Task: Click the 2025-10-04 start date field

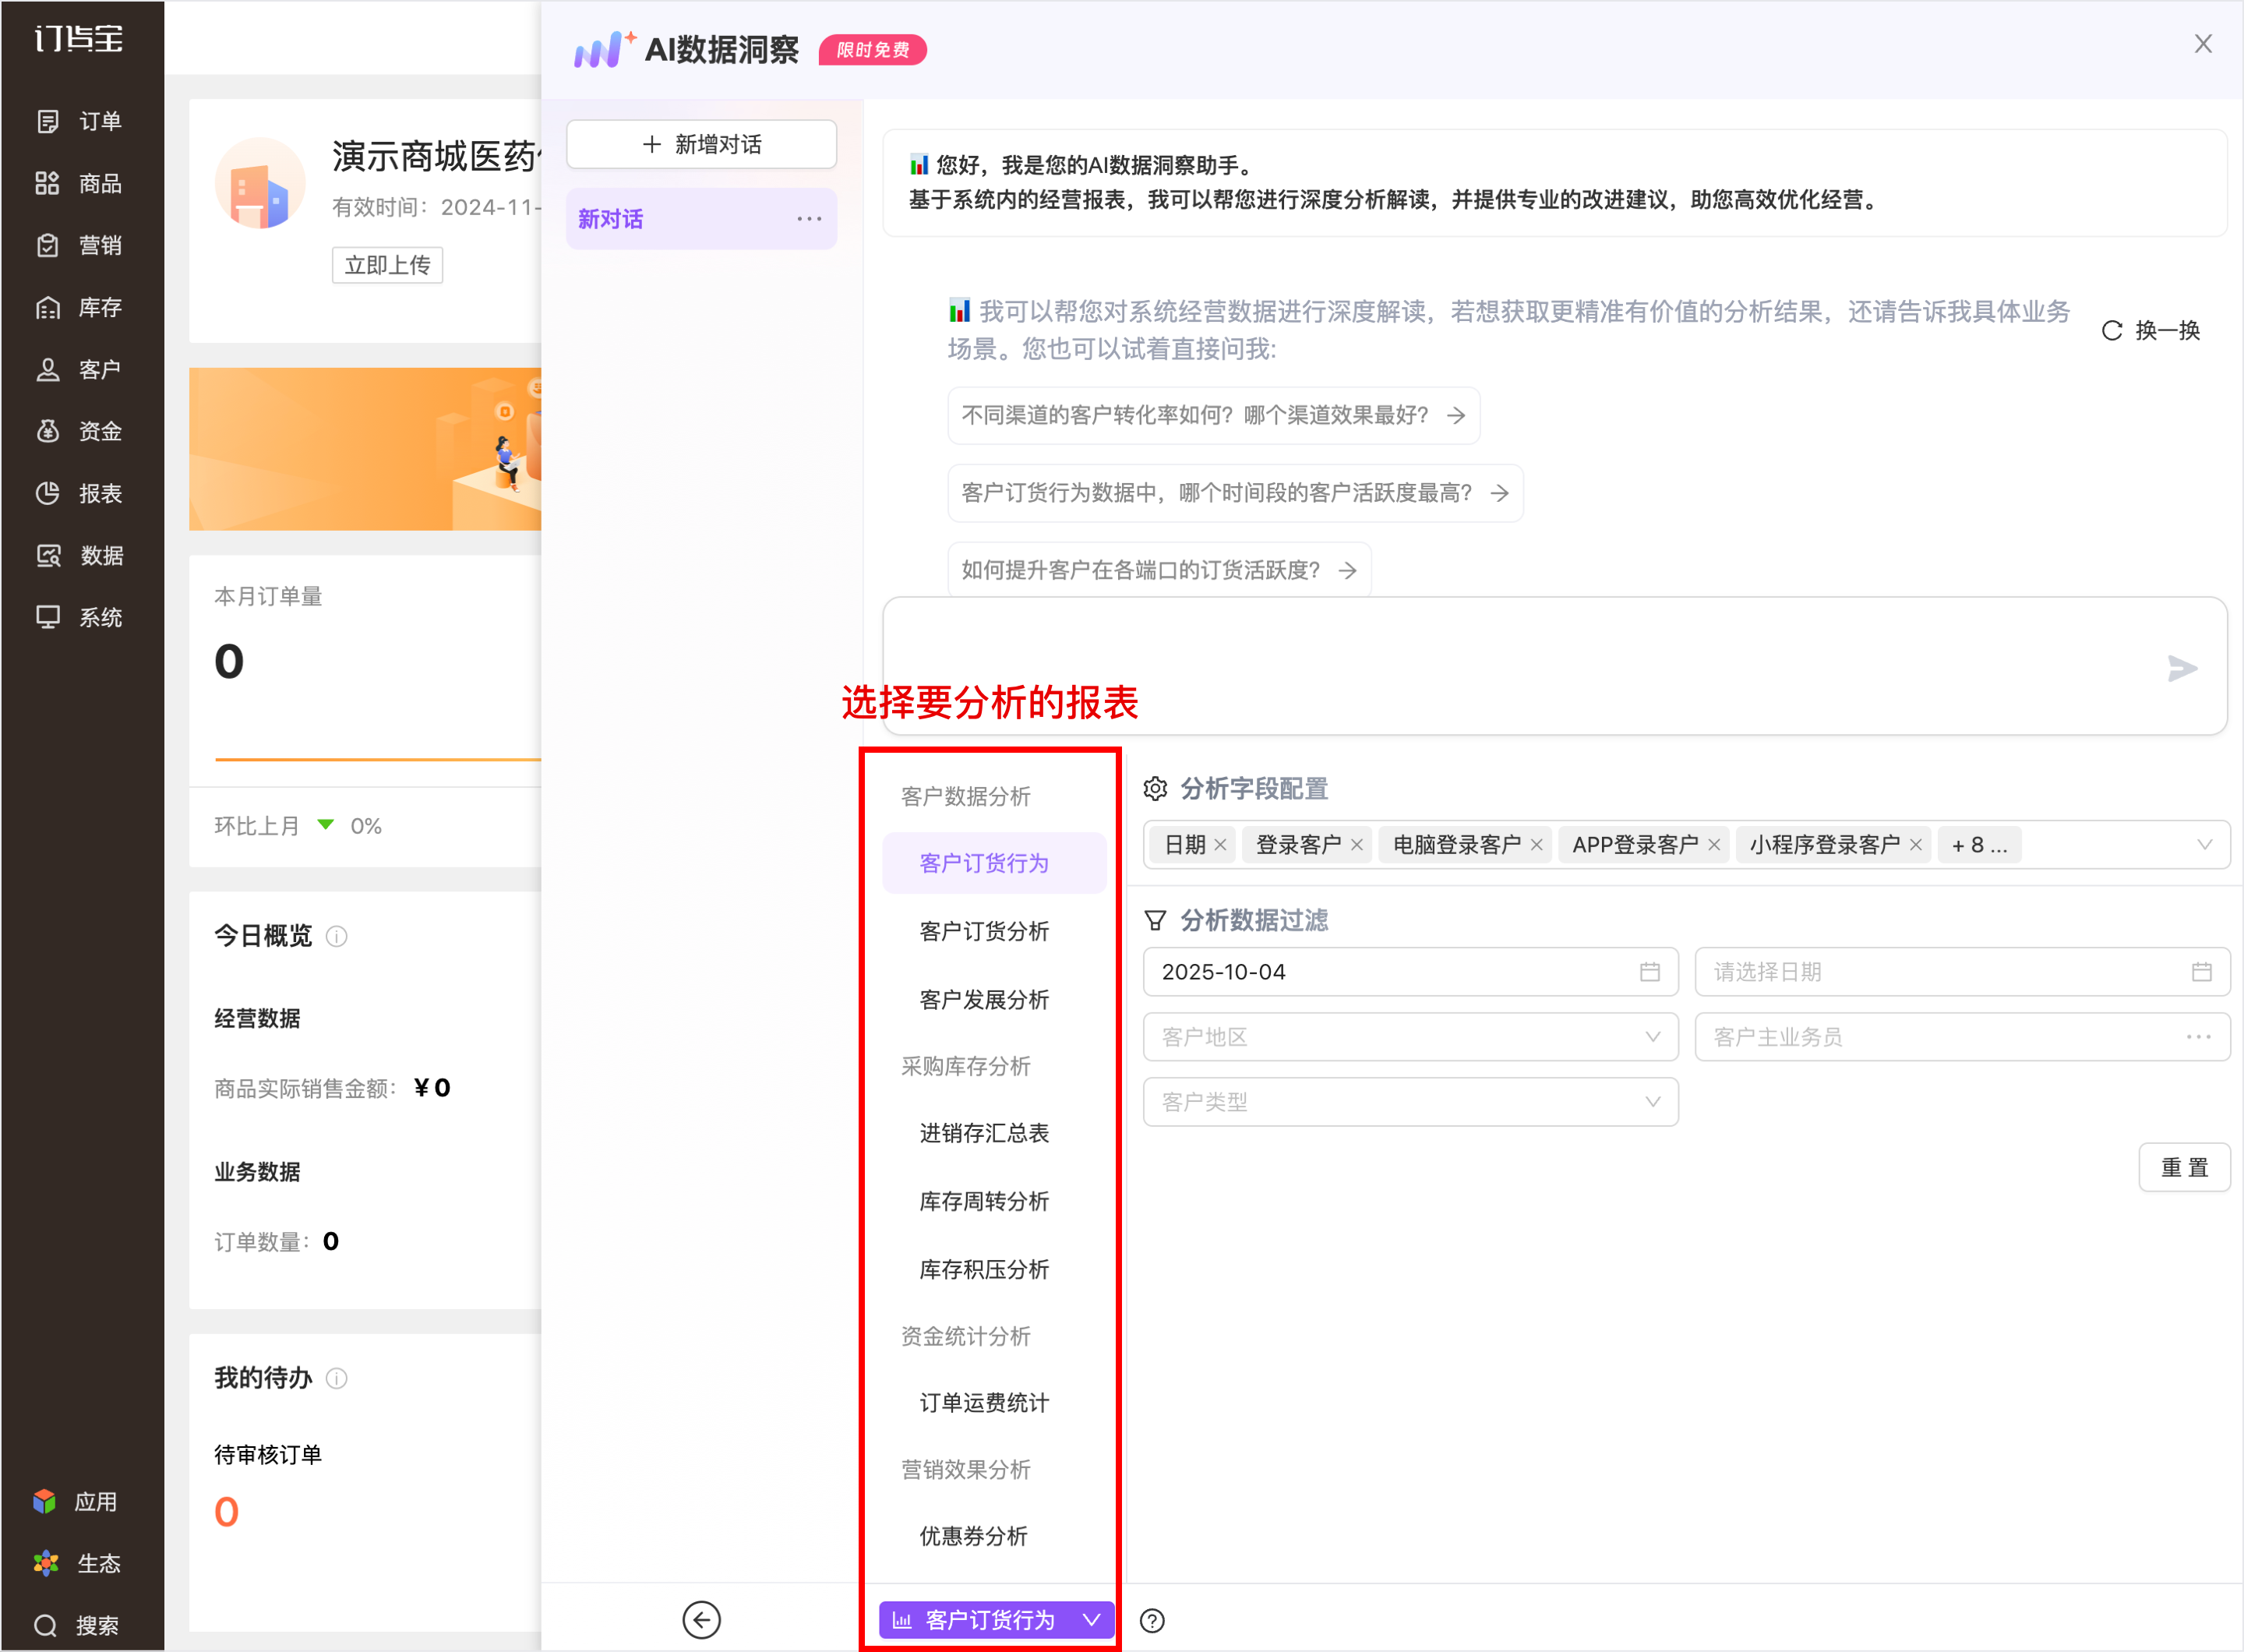Action: point(1409,972)
